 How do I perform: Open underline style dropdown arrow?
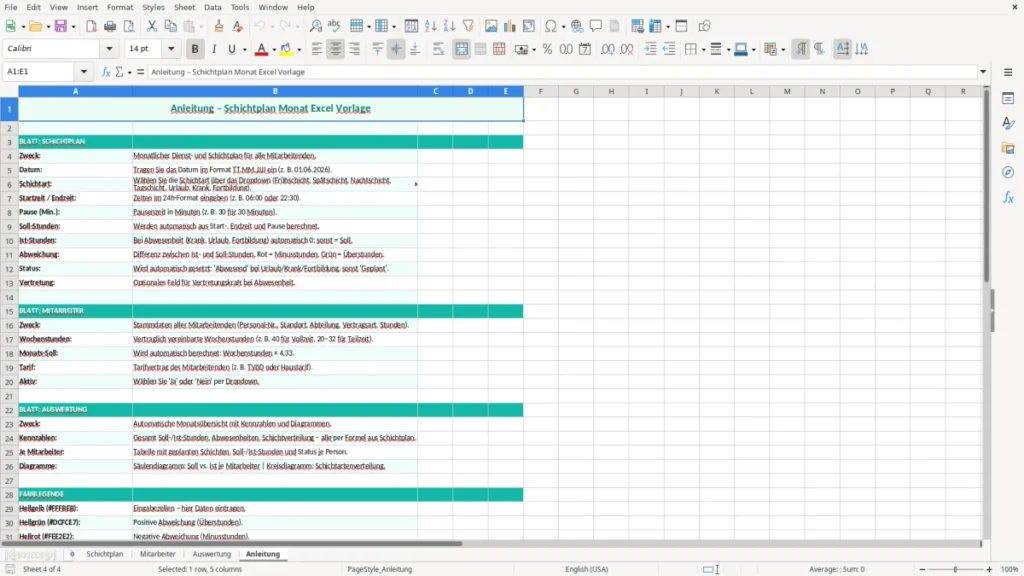click(245, 50)
